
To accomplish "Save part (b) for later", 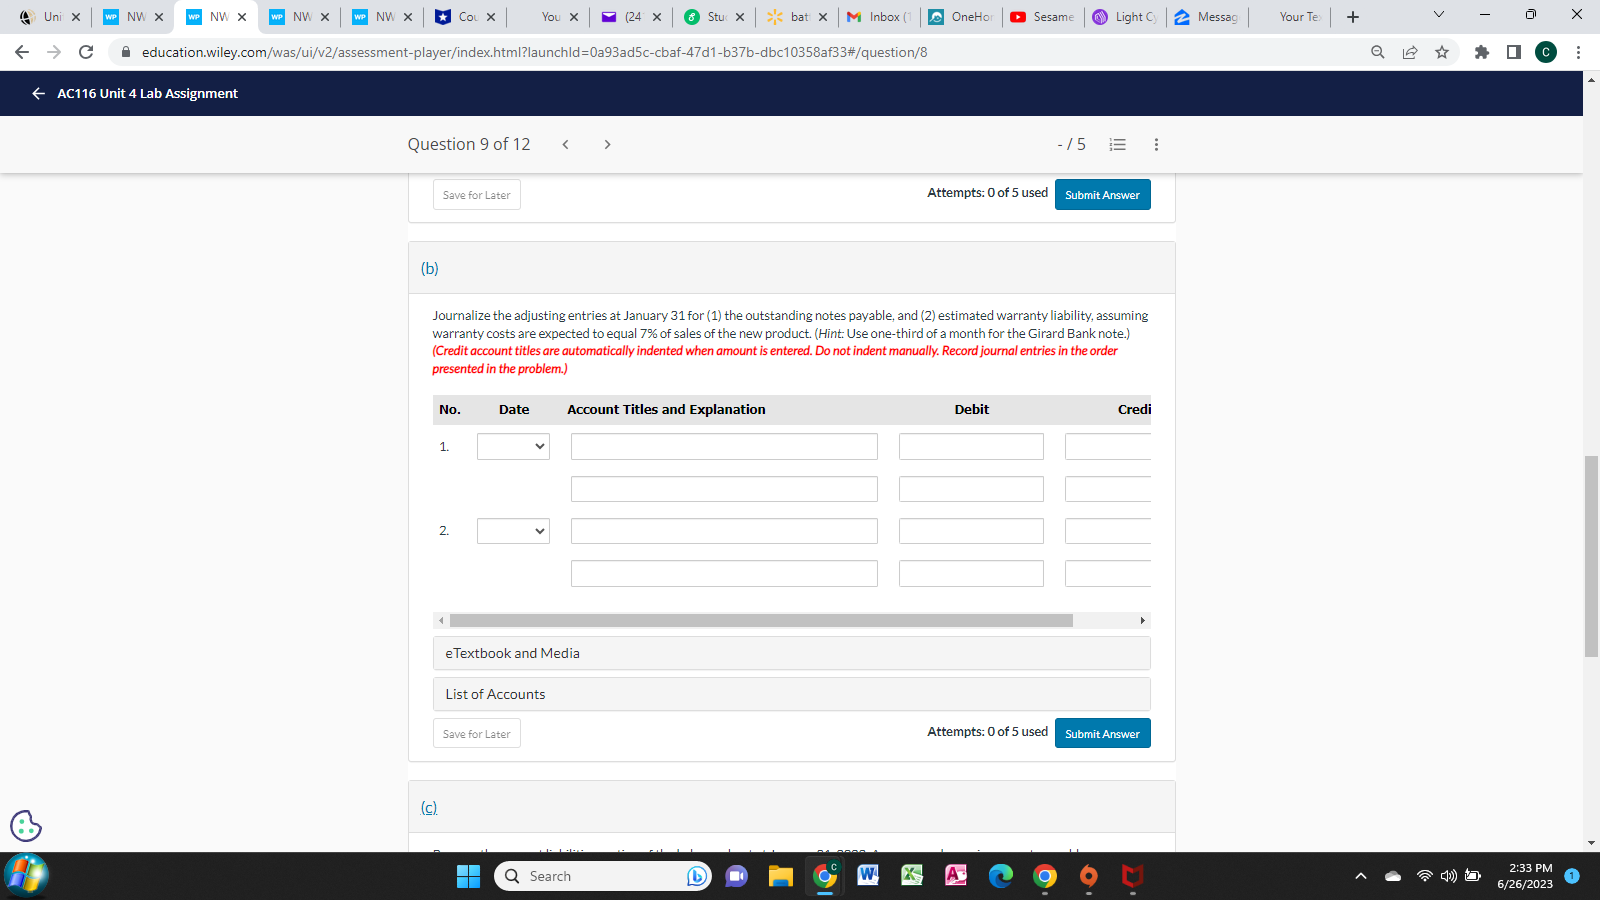I will pos(477,733).
